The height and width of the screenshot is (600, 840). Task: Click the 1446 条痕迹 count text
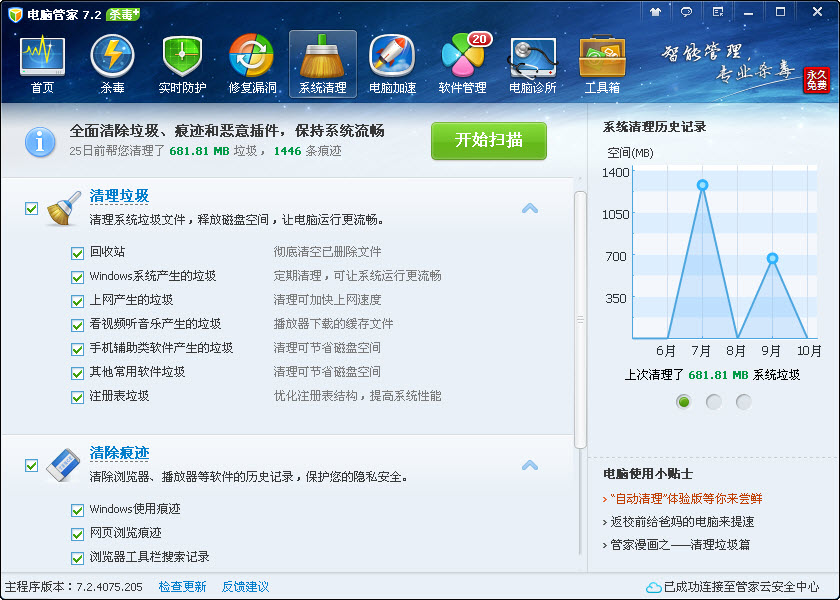pos(308,151)
